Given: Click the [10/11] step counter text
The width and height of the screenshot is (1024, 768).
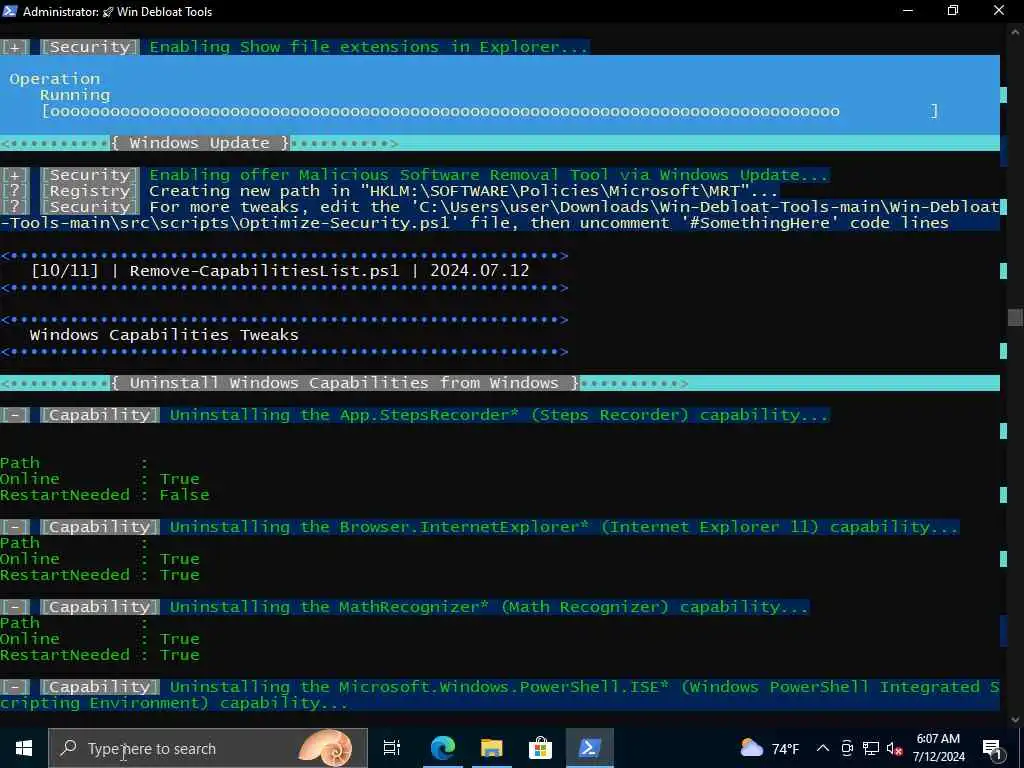Looking at the screenshot, I should pos(65,270).
